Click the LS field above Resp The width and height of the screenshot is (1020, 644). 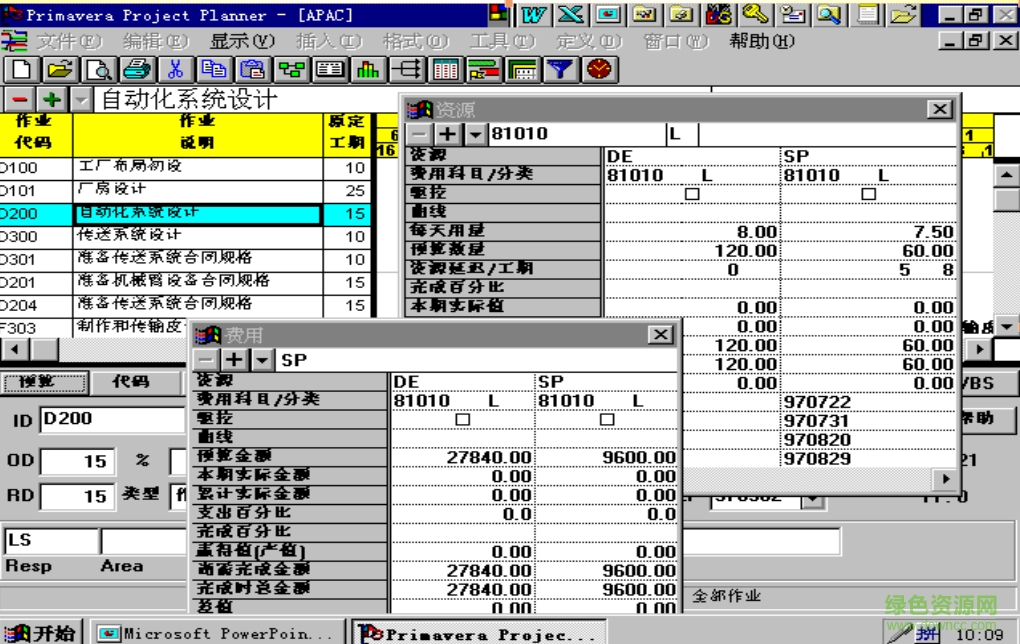pyautogui.click(x=51, y=541)
